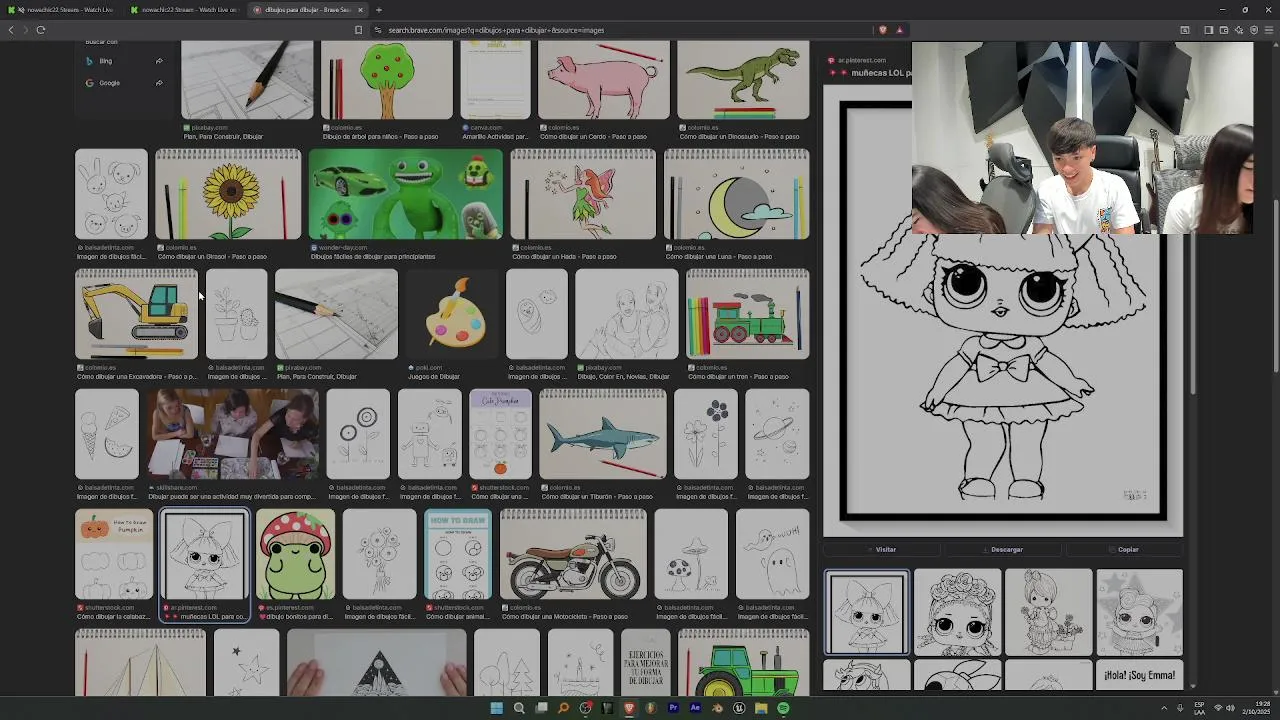The height and width of the screenshot is (720, 1280).
Task: Click the Brave Rewards triangle icon
Action: tap(899, 30)
